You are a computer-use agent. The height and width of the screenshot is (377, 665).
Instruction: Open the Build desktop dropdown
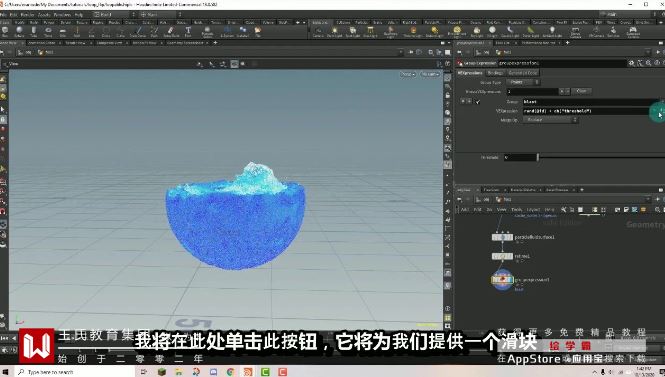(115, 14)
